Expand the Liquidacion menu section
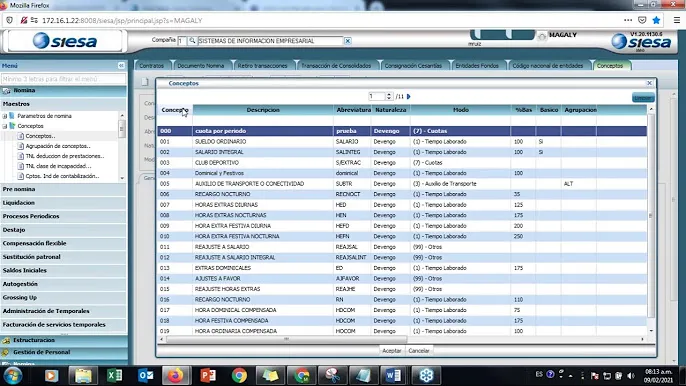 [63, 203]
